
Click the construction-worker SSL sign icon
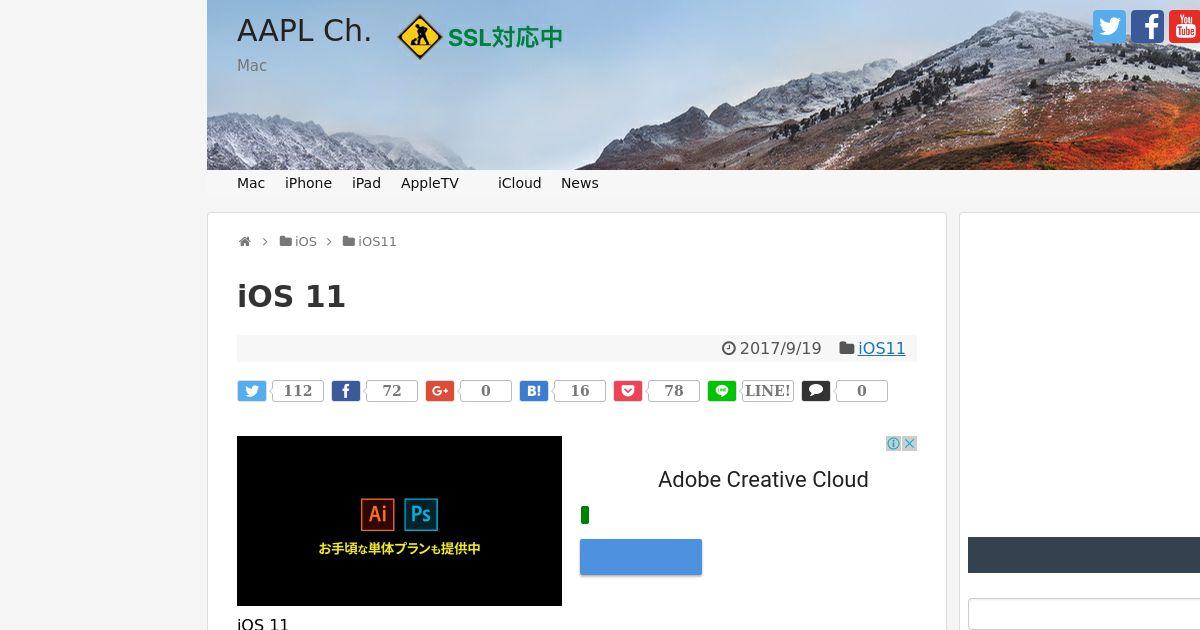click(419, 37)
